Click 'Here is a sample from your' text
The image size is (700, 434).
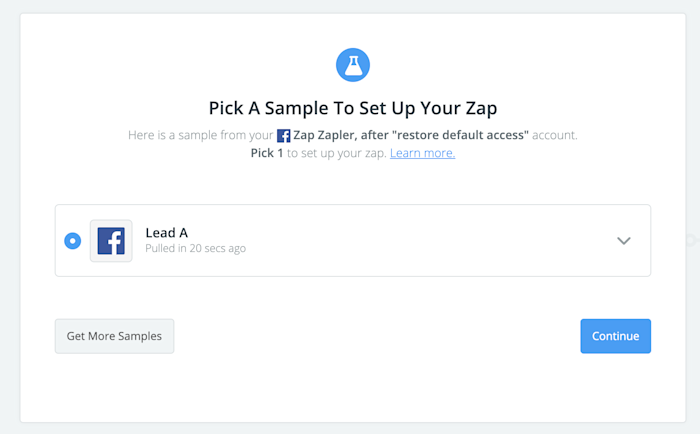(x=200, y=135)
